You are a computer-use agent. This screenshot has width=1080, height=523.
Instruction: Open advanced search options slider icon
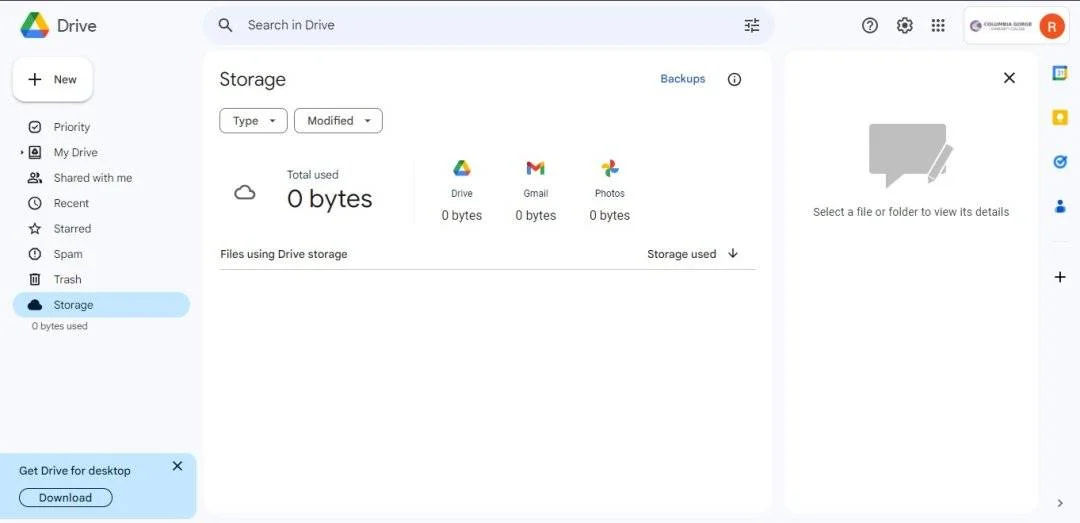pos(752,25)
